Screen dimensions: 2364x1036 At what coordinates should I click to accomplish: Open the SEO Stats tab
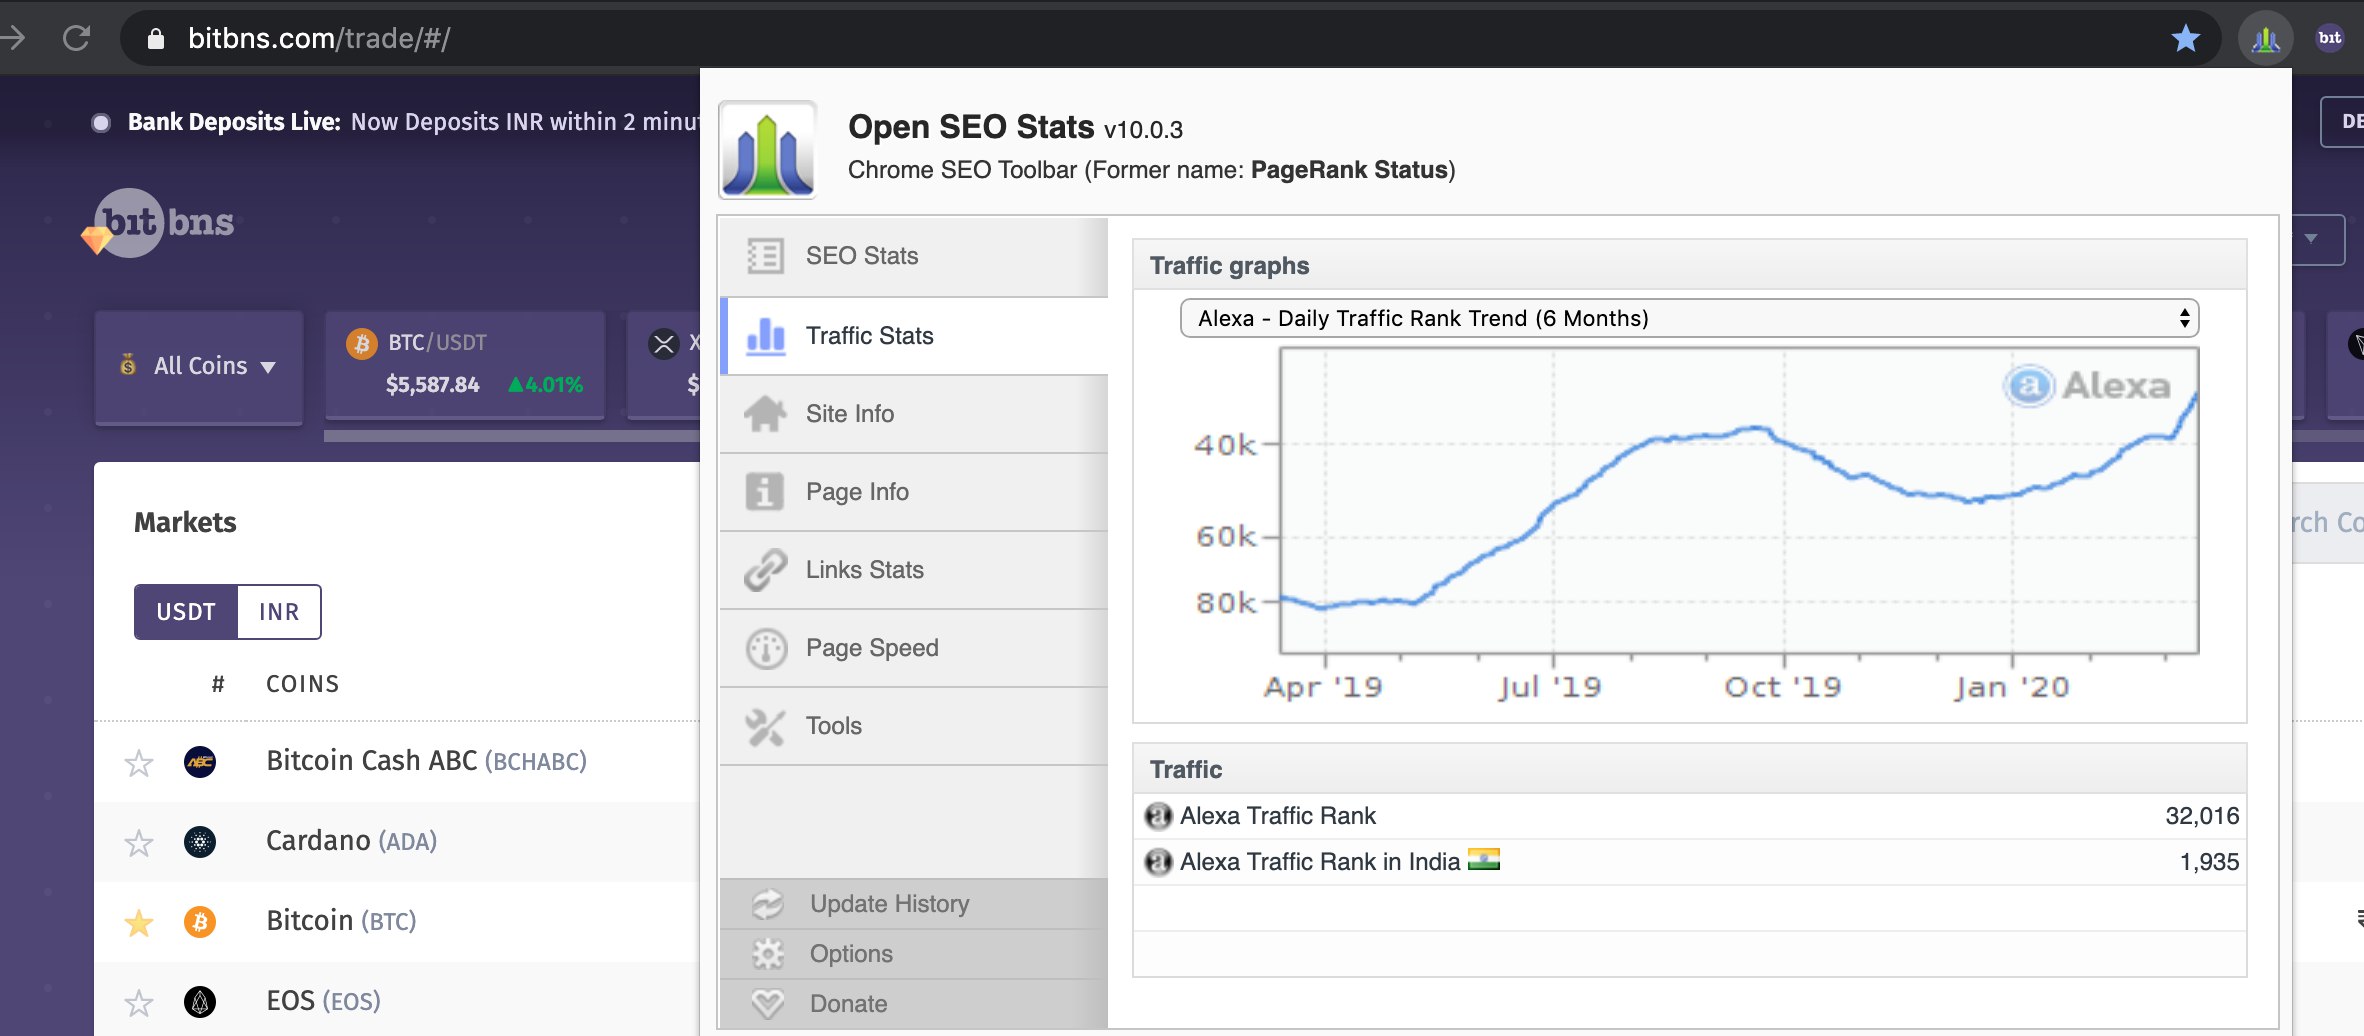pos(914,256)
